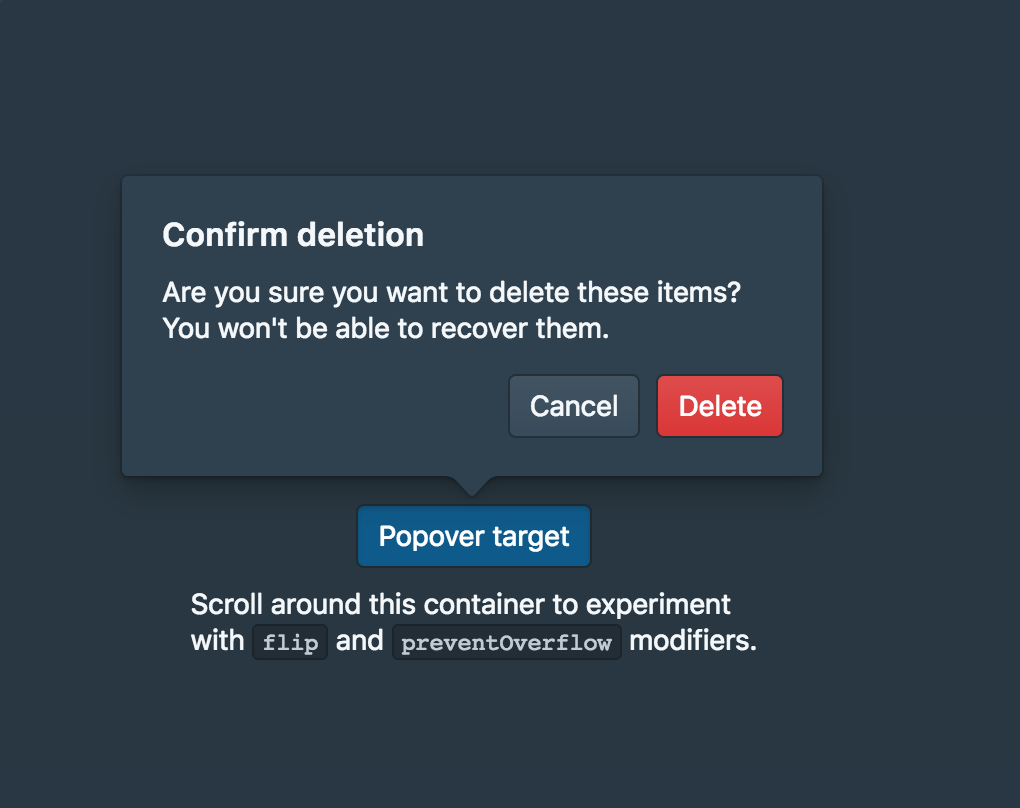Click the preventOverflow modifier chip
Image resolution: width=1020 pixels, height=808 pixels.
coord(506,642)
